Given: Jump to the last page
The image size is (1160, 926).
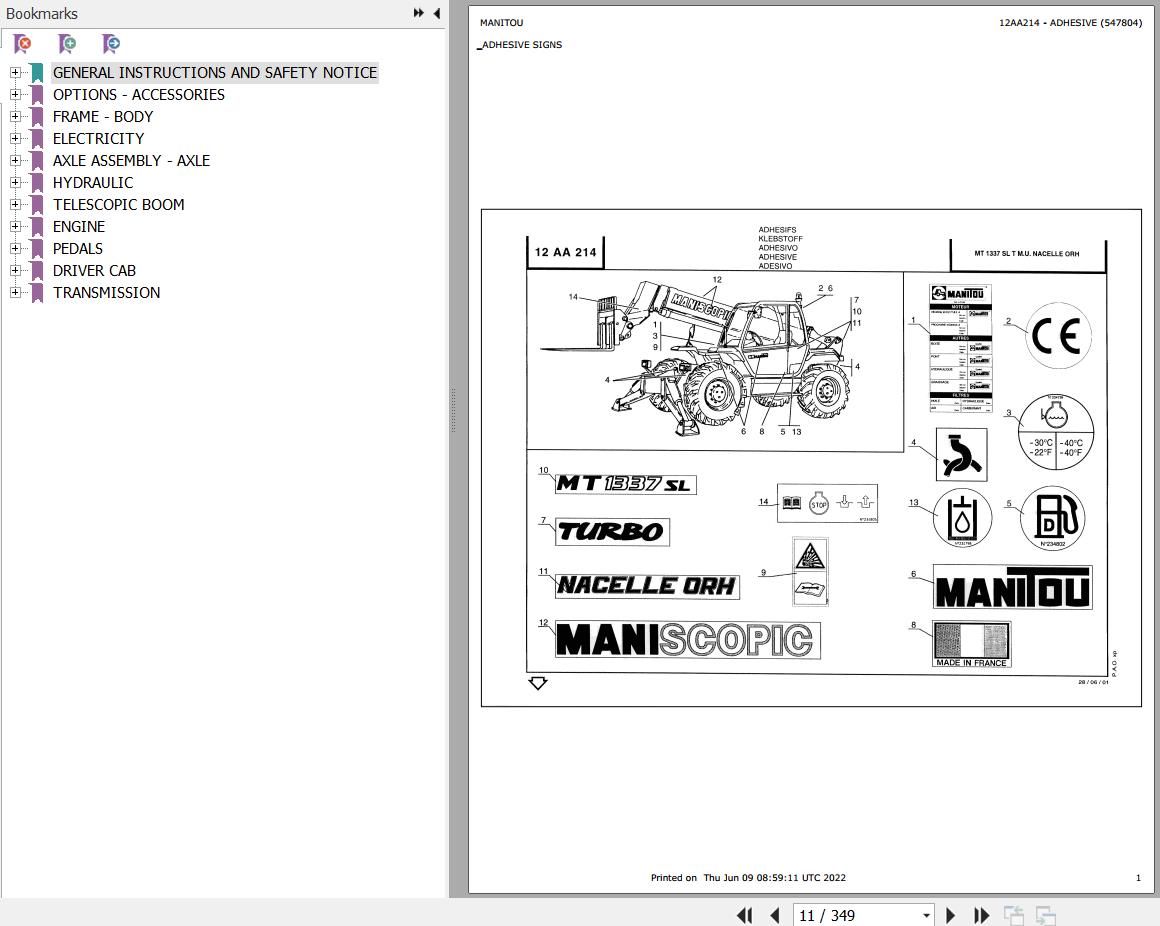Looking at the screenshot, I should pos(981,916).
